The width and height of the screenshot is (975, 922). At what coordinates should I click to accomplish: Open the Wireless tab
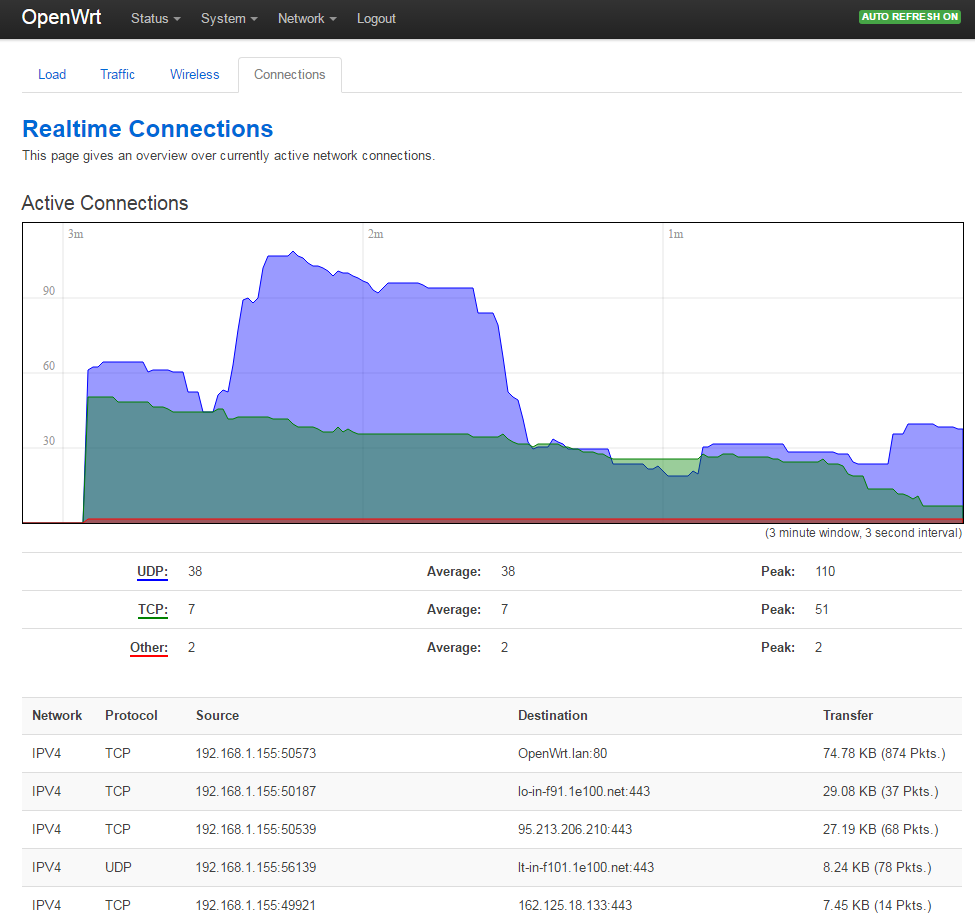(194, 75)
